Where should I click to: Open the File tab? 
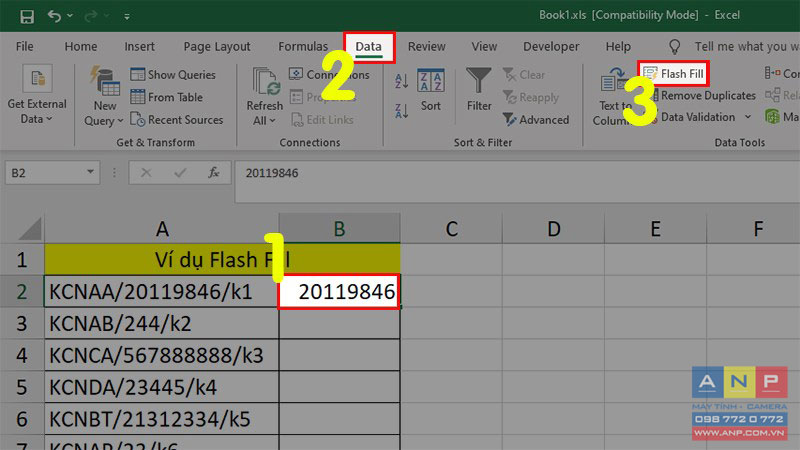[x=24, y=46]
